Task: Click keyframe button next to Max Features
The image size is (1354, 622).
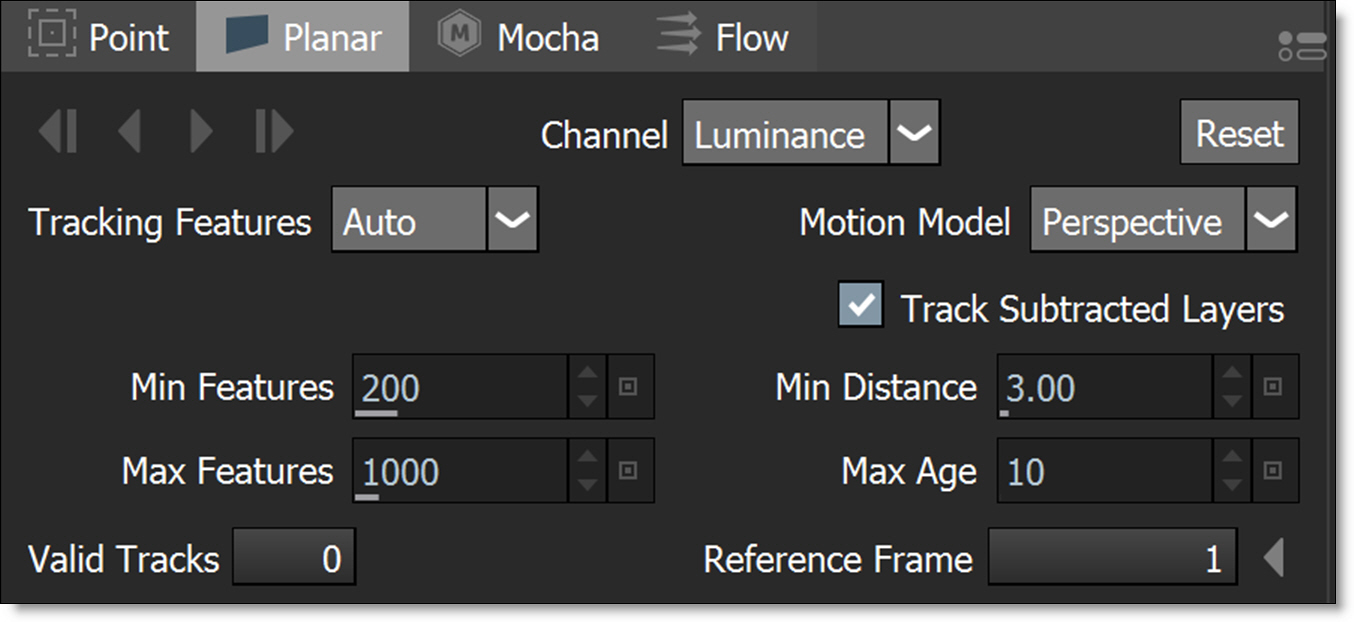Action: [x=629, y=471]
